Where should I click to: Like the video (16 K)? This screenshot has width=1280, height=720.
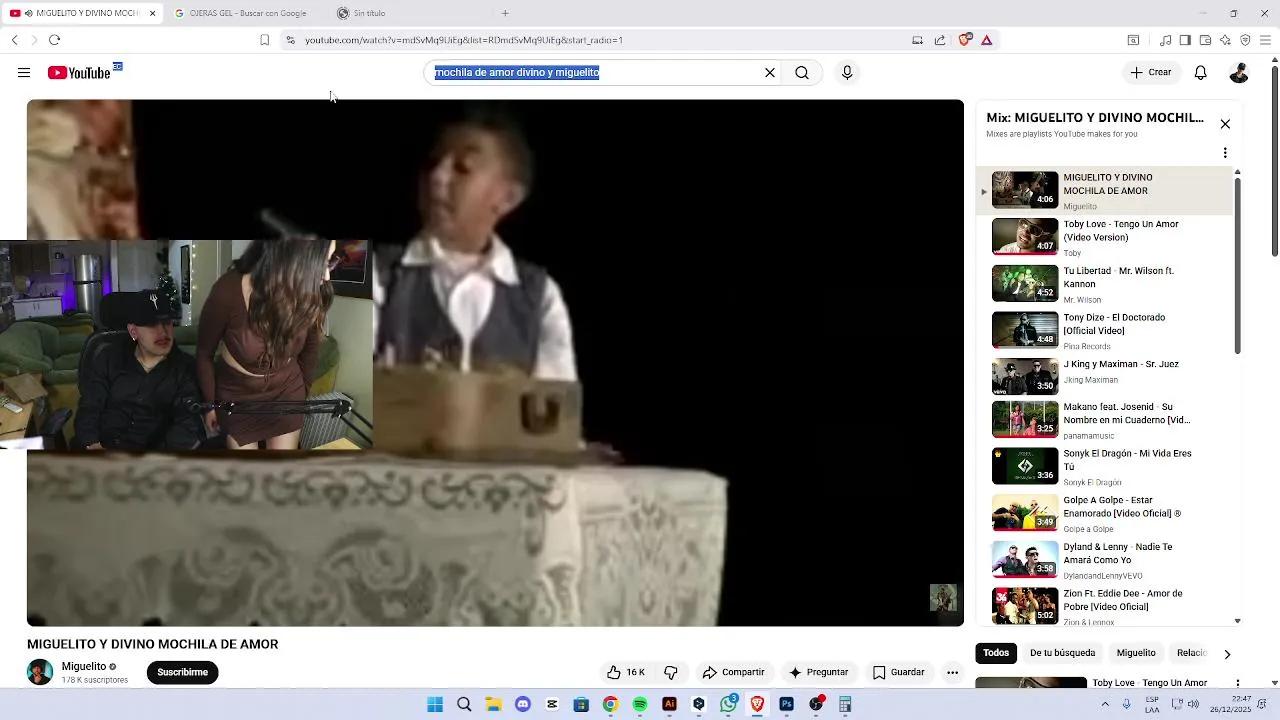click(x=626, y=673)
